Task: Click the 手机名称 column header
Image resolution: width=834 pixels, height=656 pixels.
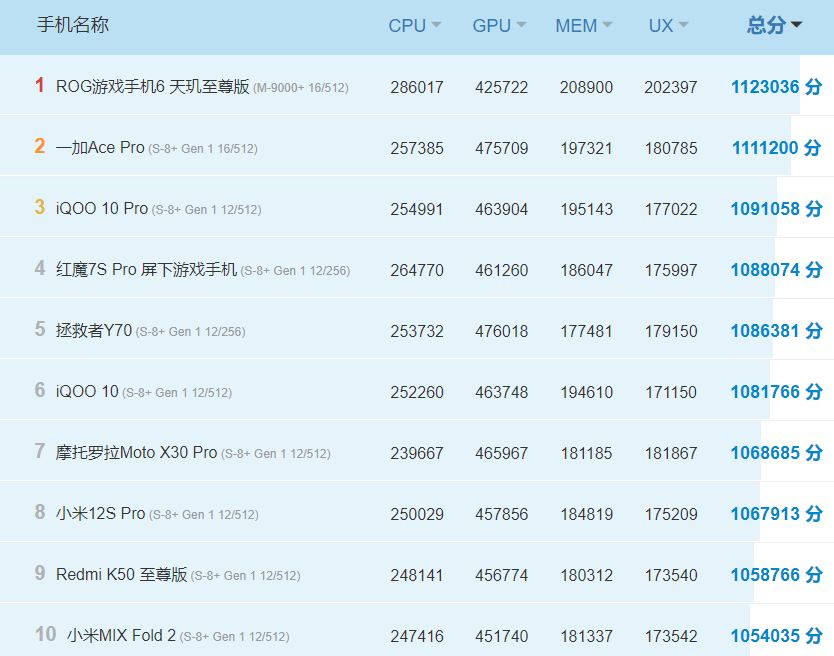Action: pos(73,25)
